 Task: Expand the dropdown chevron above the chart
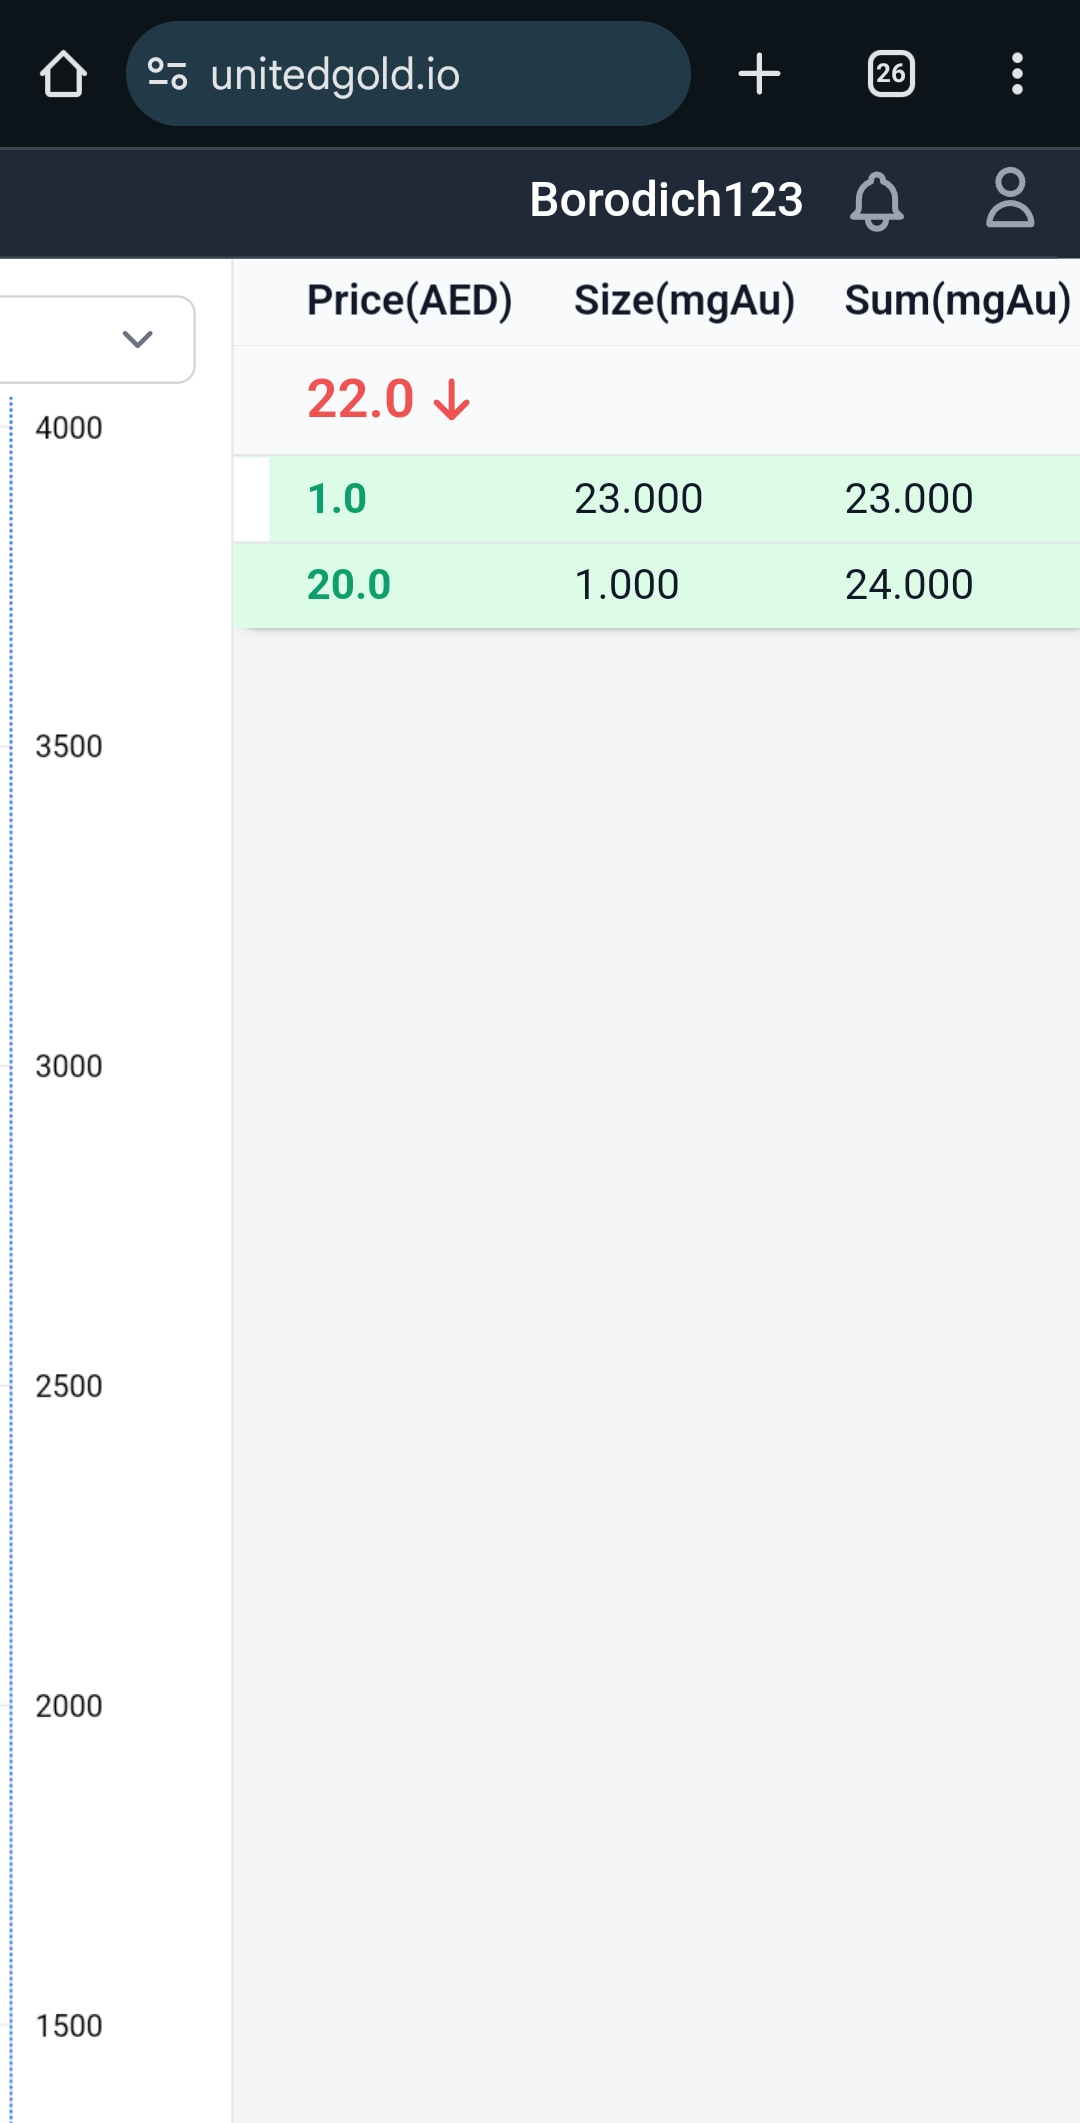[x=137, y=339]
